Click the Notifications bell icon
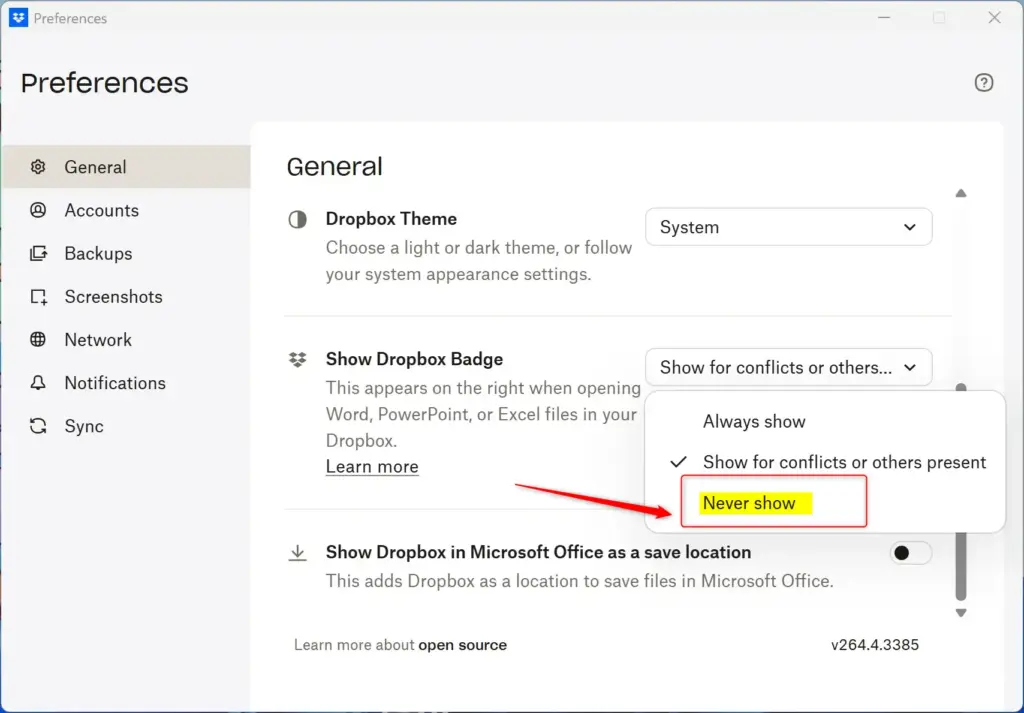Viewport: 1024px width, 713px height. pyautogui.click(x=38, y=383)
